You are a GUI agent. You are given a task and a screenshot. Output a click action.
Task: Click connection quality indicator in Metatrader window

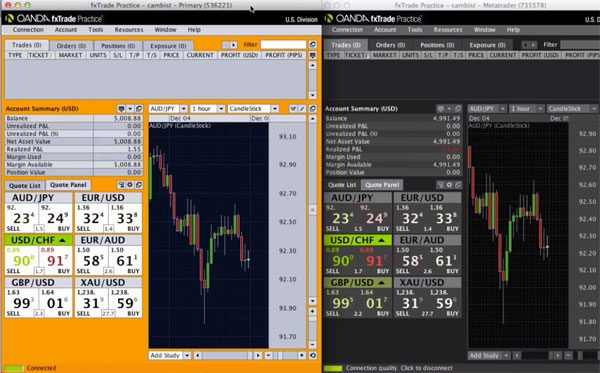point(333,368)
